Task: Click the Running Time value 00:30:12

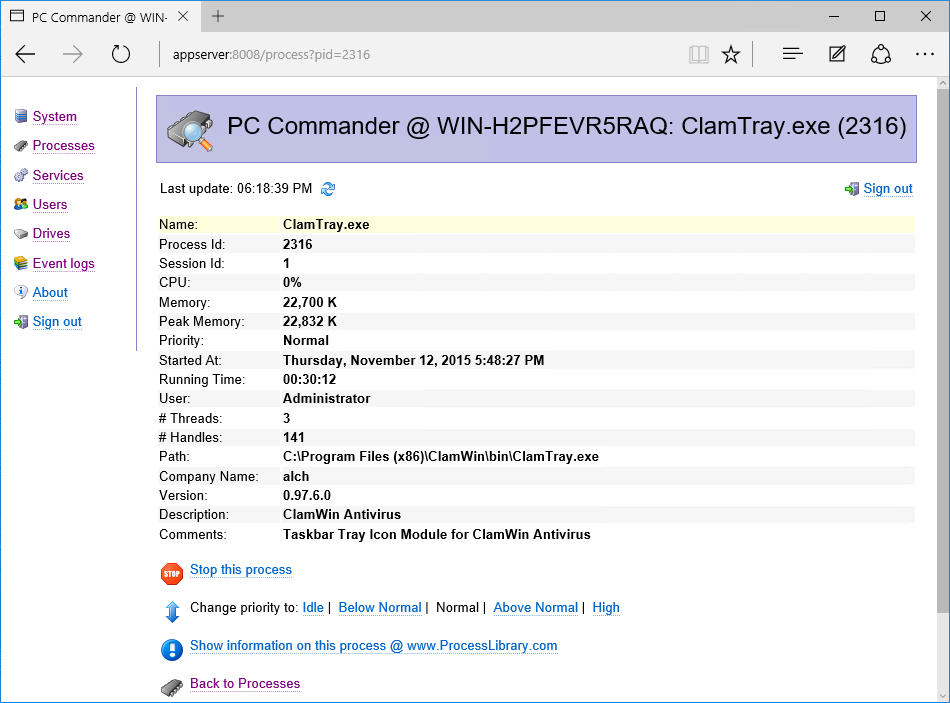Action: [x=310, y=379]
